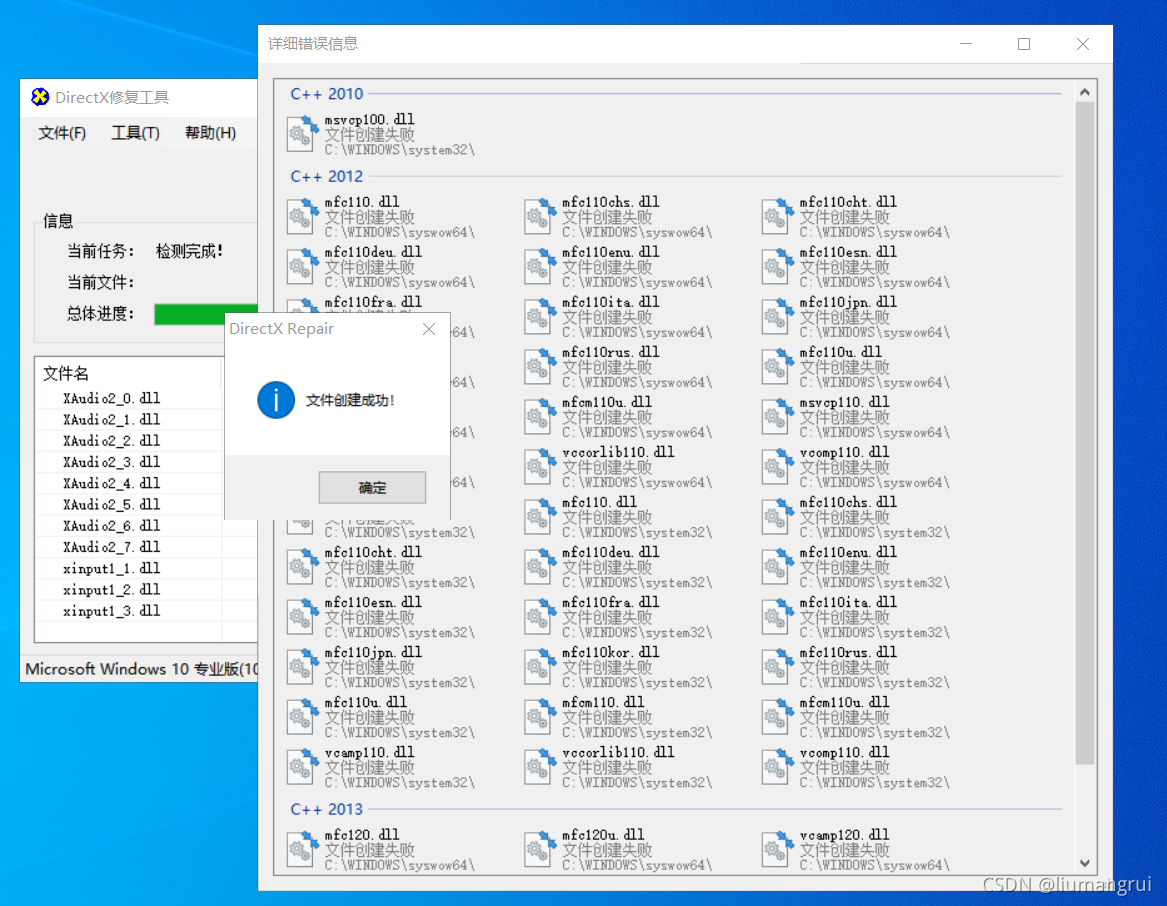Select the mfc110enu.dll icon in system32
This screenshot has height=906, width=1167.
778,567
